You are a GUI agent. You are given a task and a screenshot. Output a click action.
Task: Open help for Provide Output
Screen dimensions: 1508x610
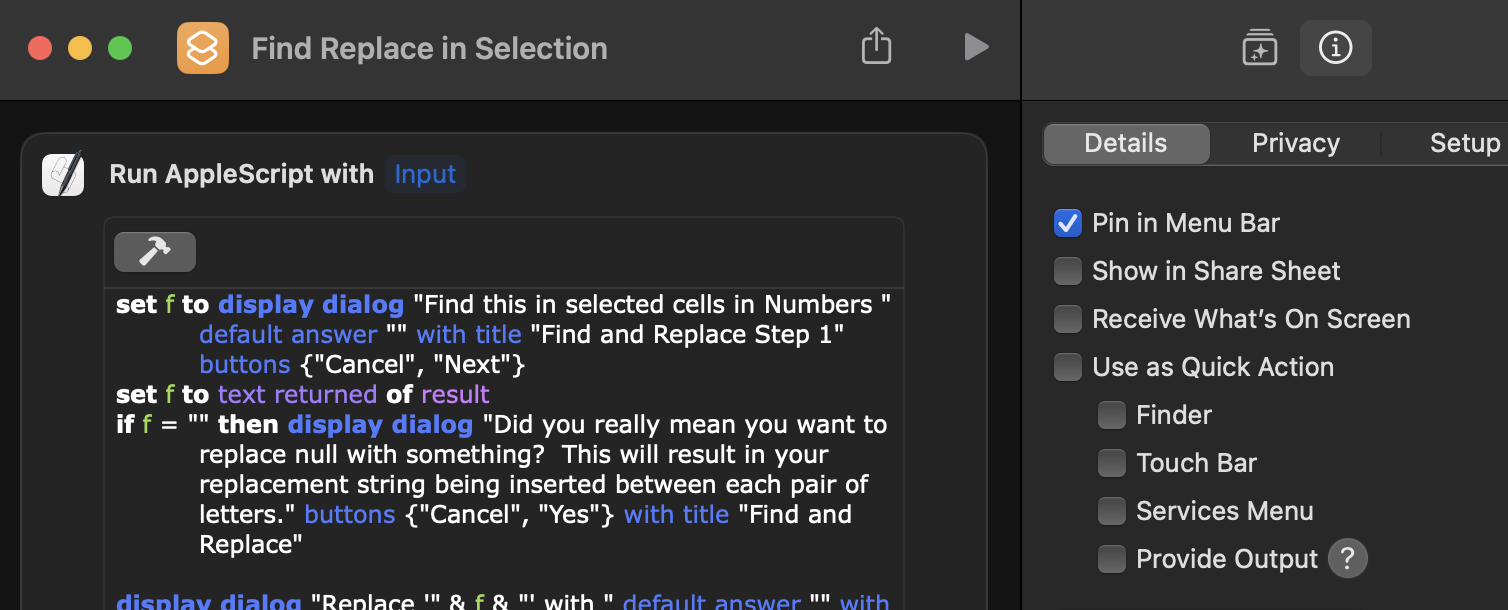(x=1347, y=559)
